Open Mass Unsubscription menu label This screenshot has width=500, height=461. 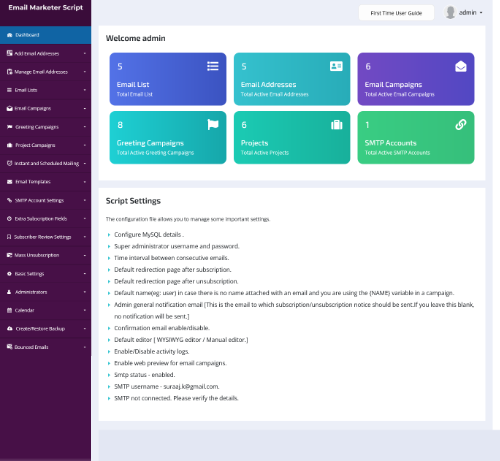[37, 255]
